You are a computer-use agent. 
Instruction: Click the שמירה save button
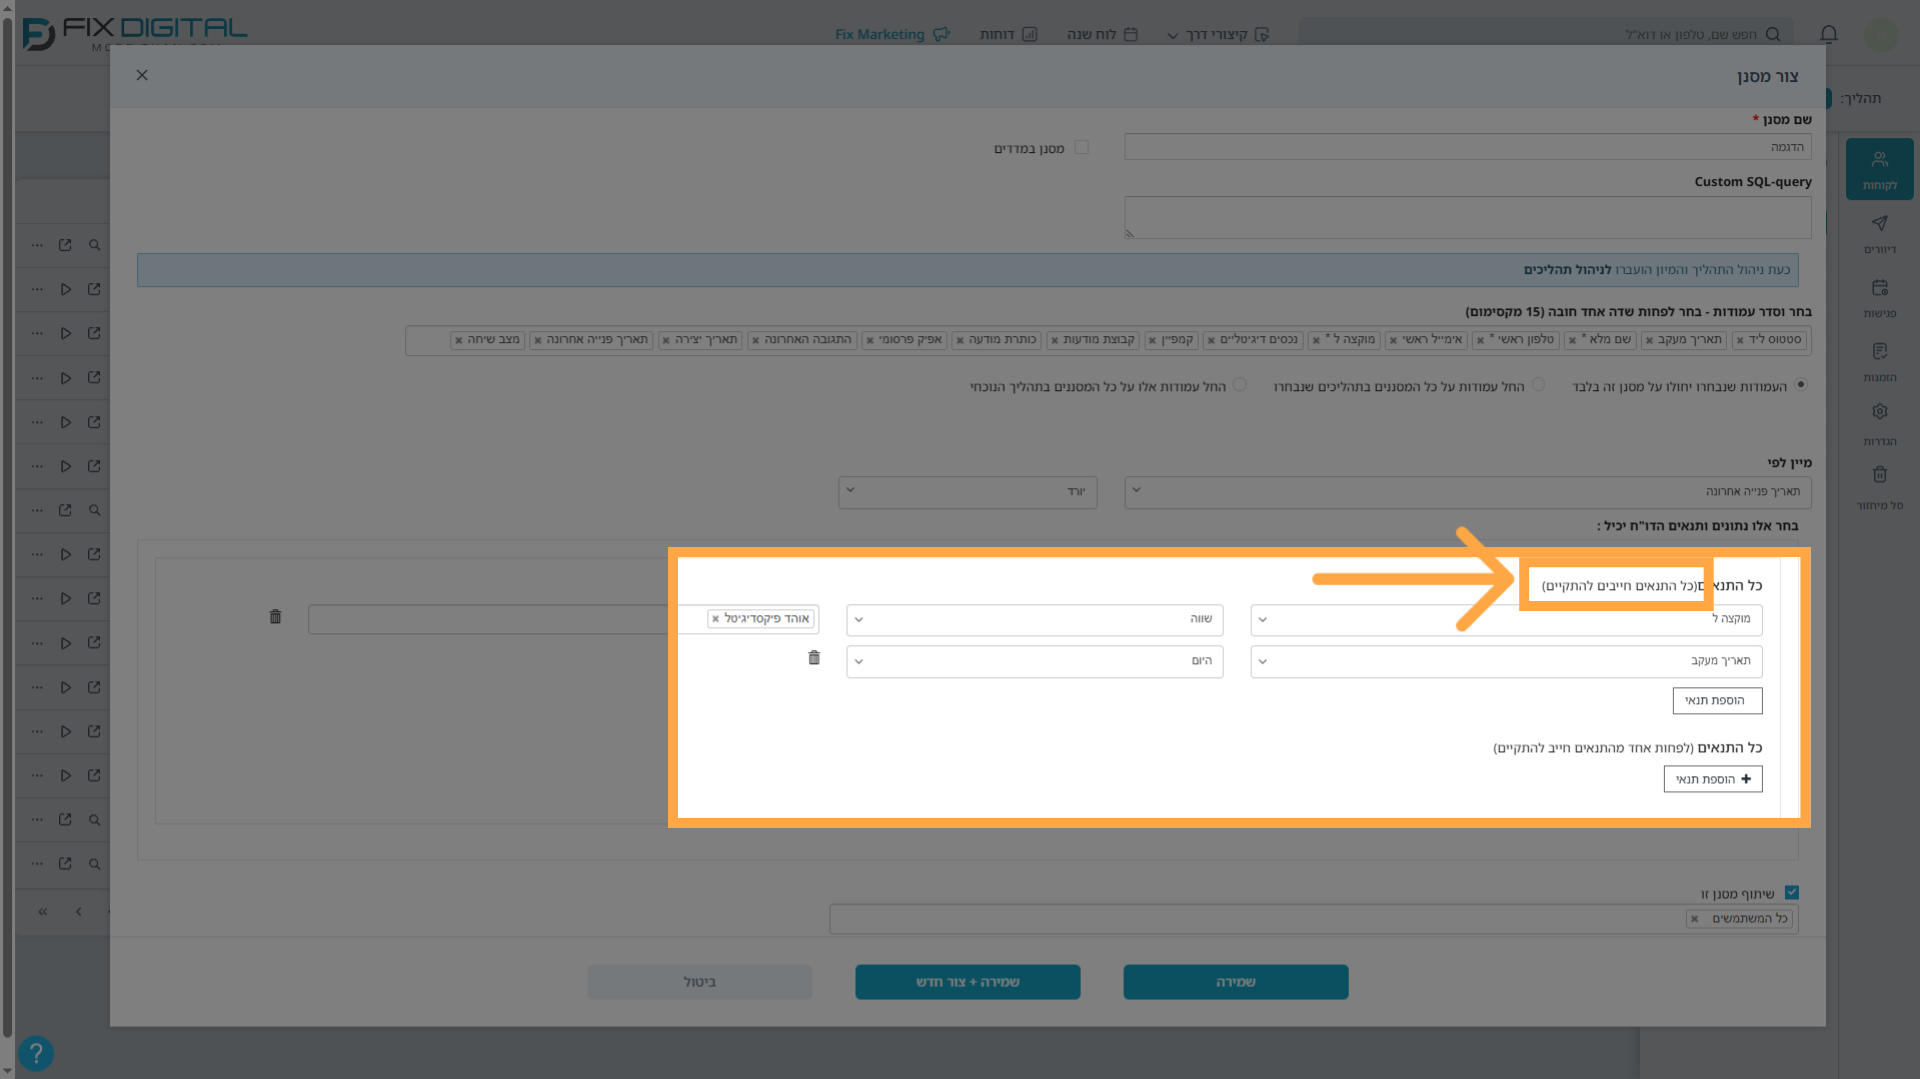[1236, 982]
